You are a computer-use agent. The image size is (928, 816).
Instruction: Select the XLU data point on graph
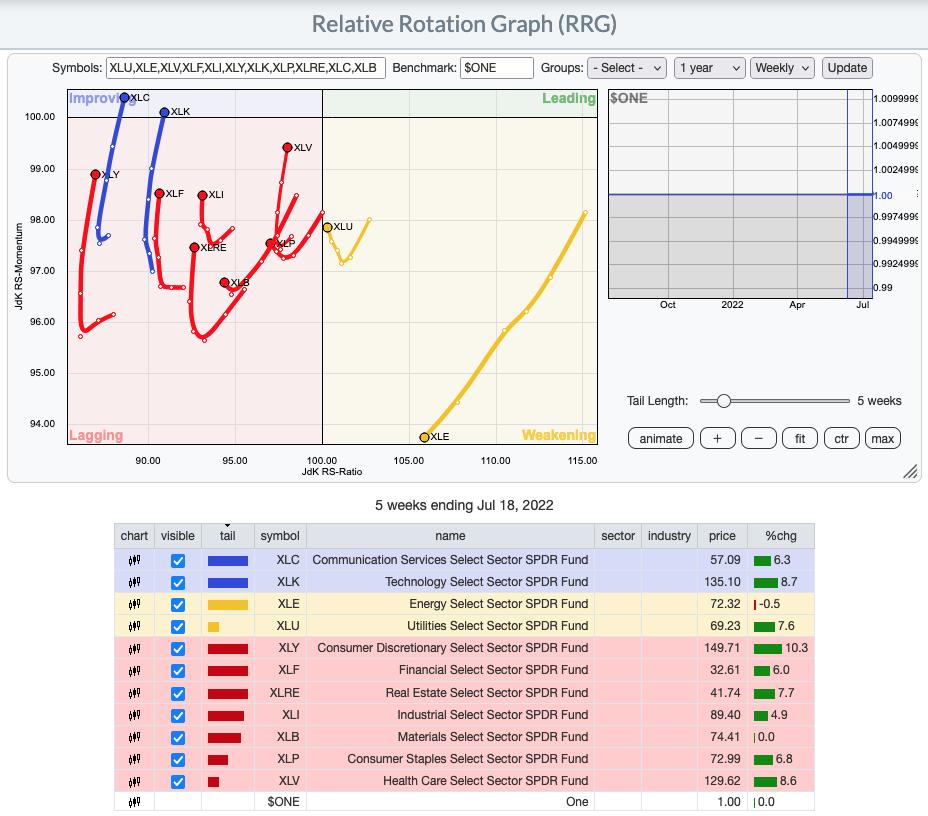pos(327,227)
